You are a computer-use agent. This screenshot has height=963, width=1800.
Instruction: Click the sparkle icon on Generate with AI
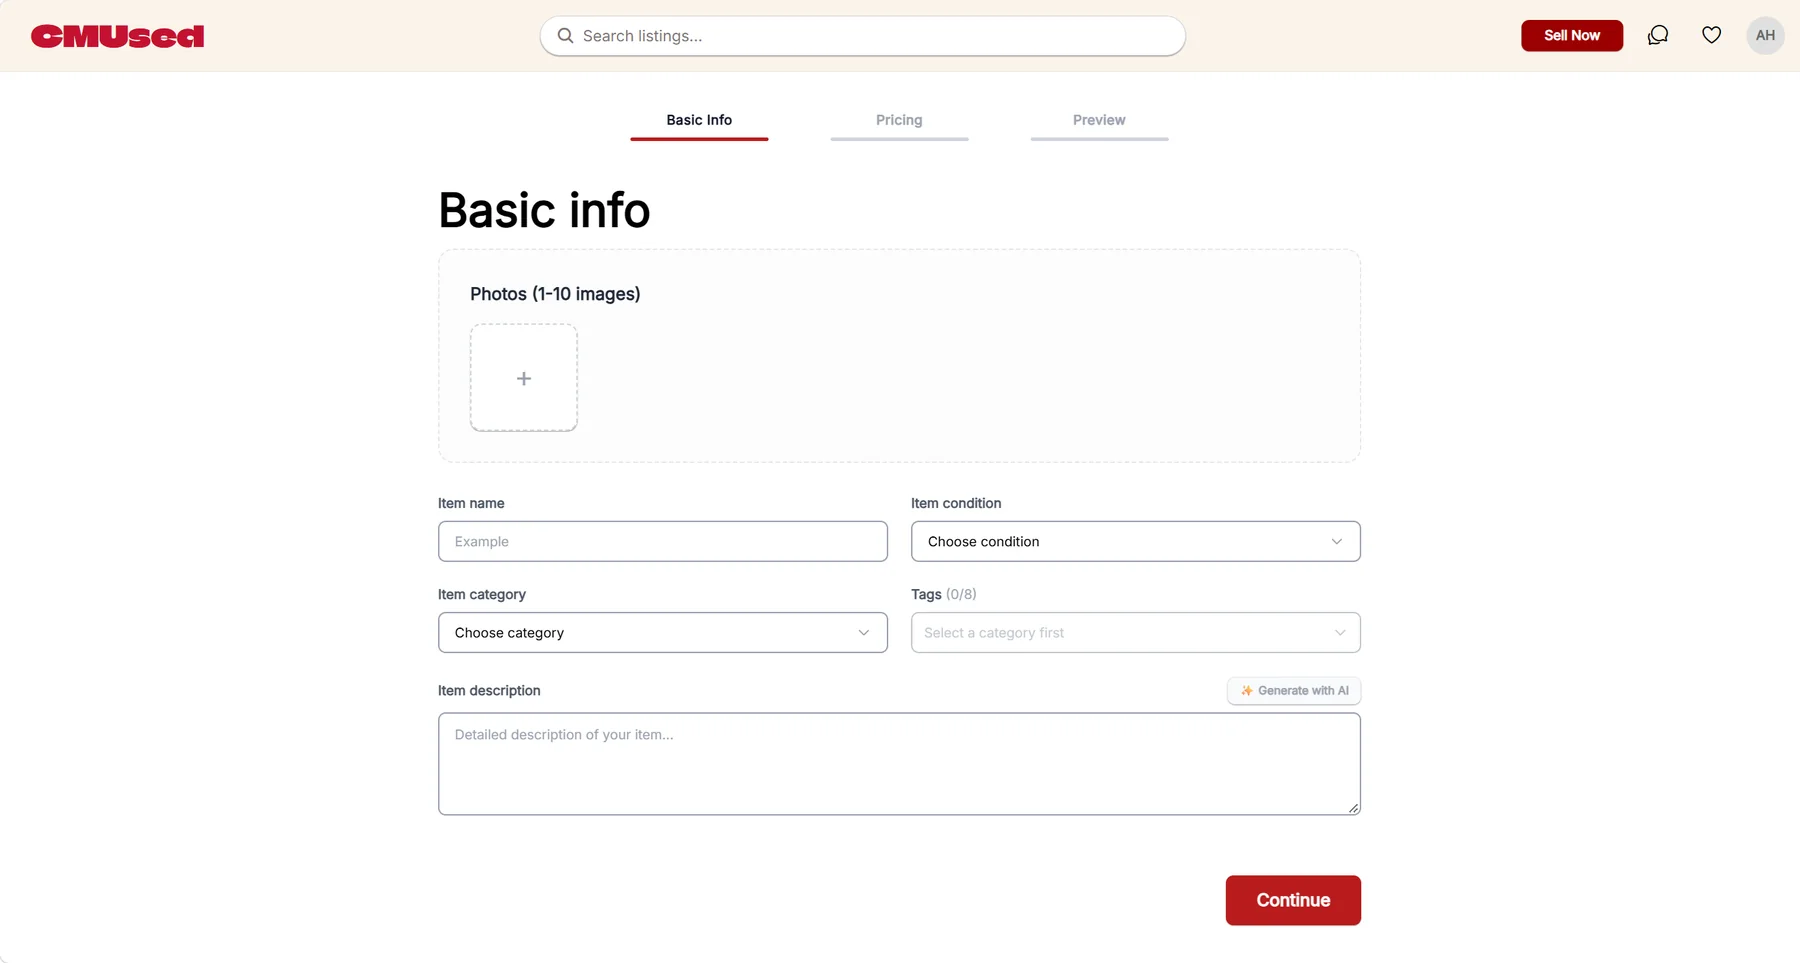[1246, 691]
